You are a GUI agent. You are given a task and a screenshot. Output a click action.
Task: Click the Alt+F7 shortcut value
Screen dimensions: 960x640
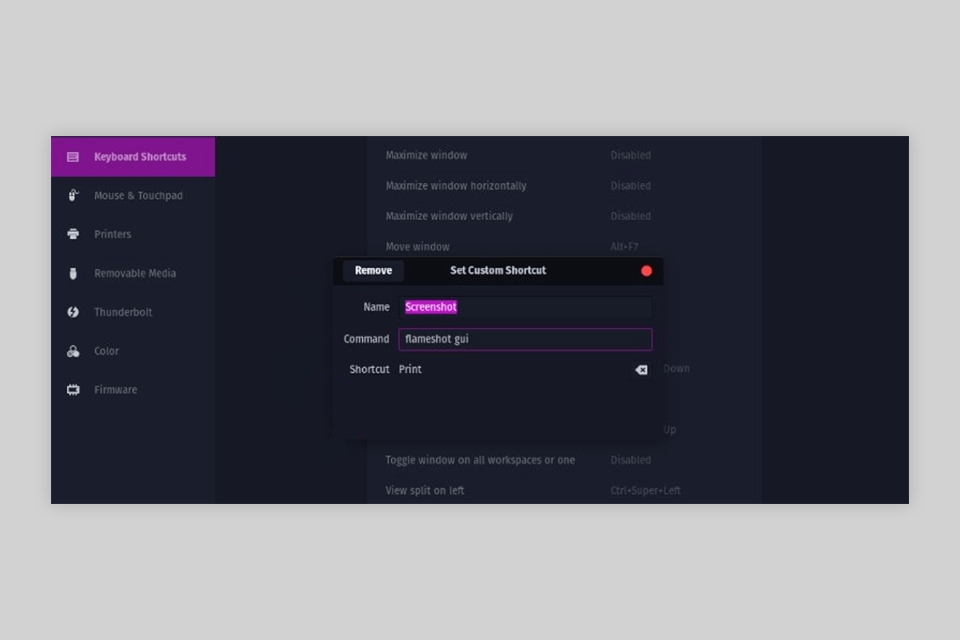pos(624,247)
